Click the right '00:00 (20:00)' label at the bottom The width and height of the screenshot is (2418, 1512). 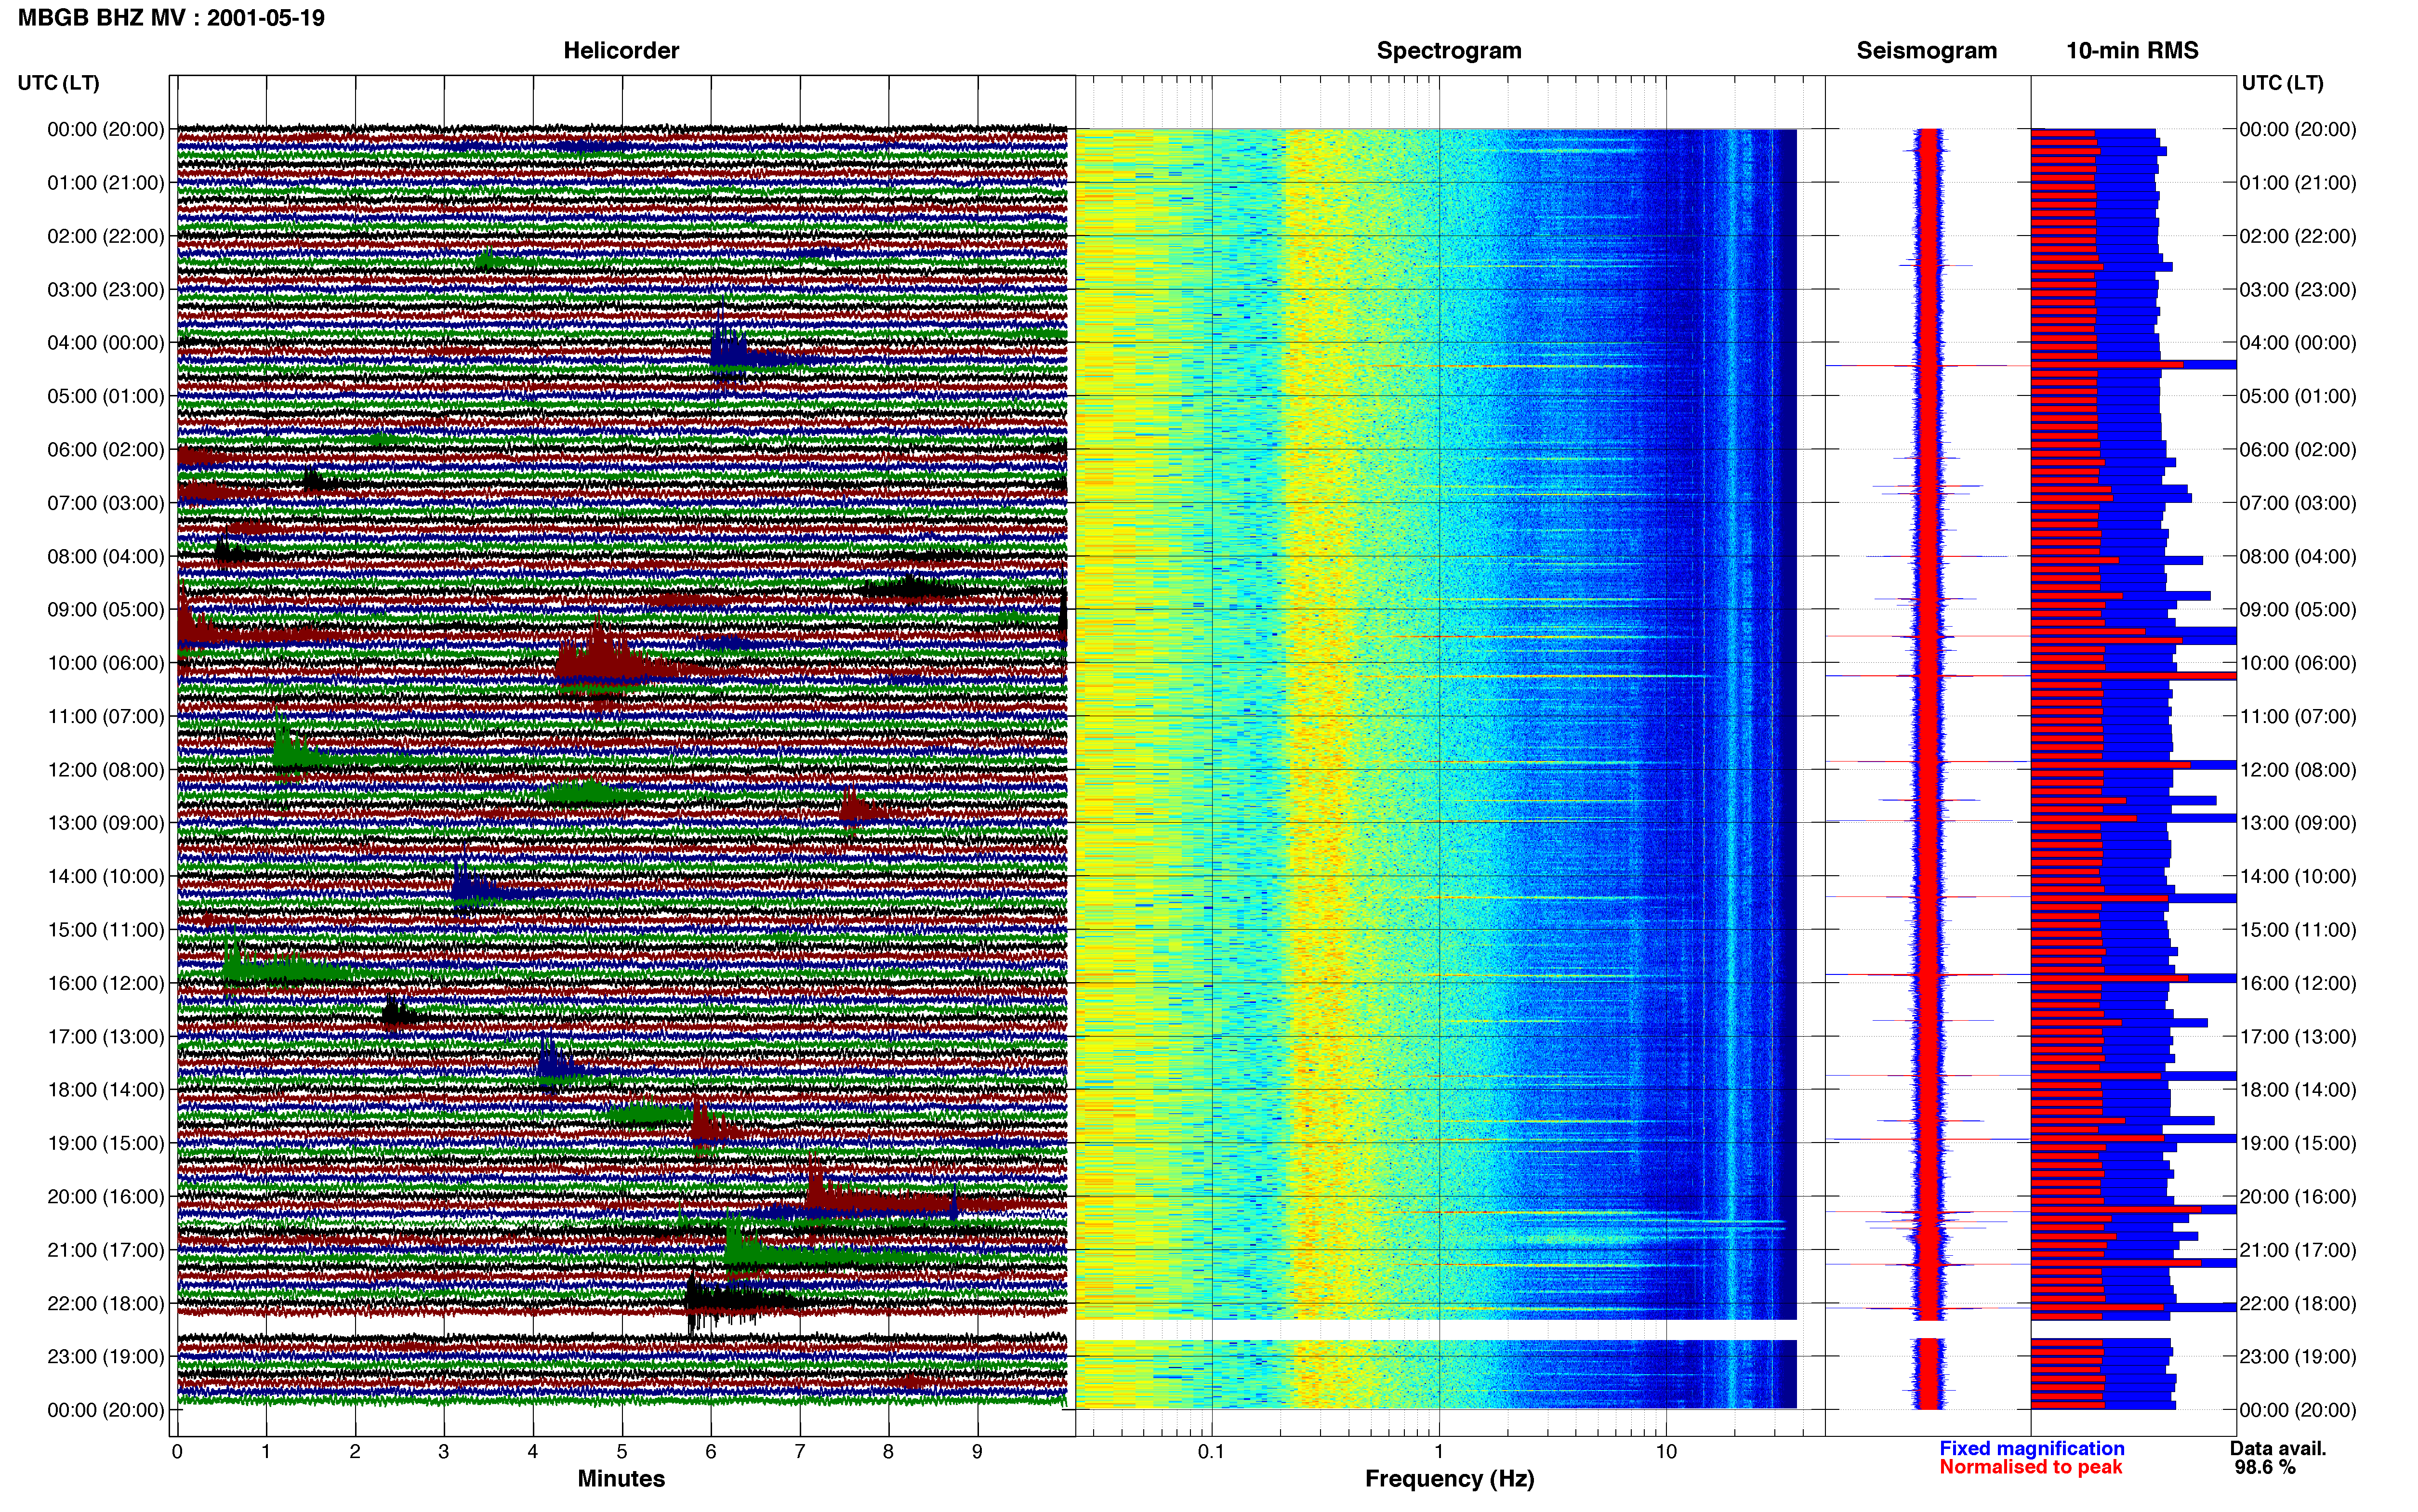[x=2298, y=1410]
